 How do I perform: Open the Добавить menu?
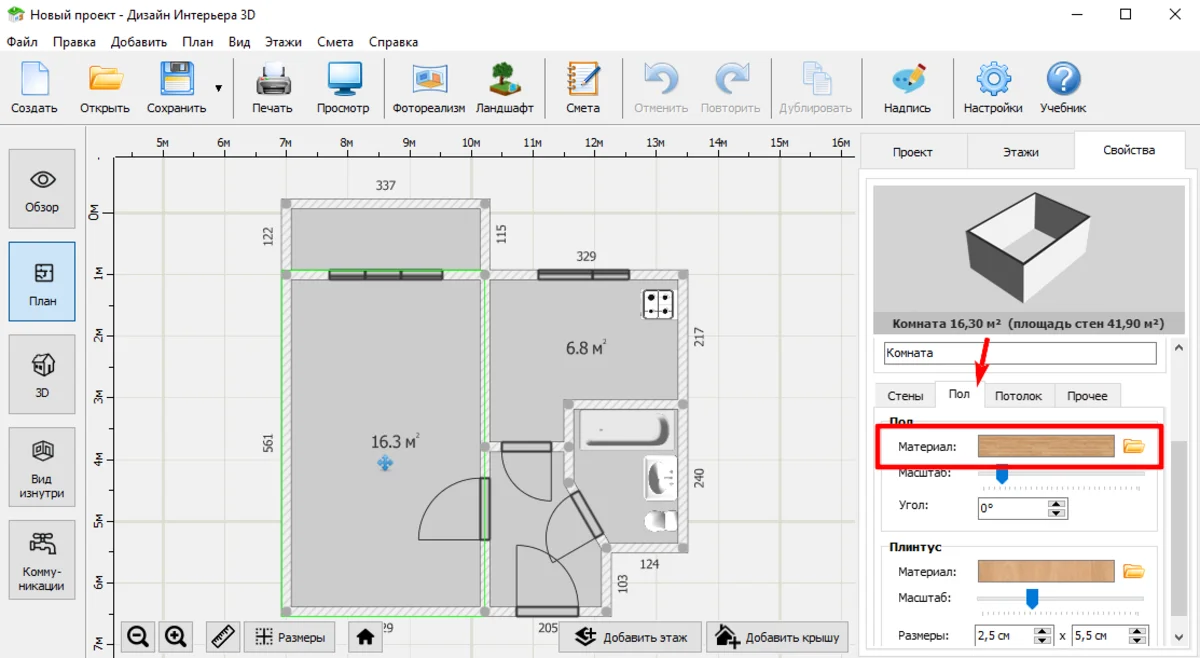pyautogui.click(x=139, y=42)
